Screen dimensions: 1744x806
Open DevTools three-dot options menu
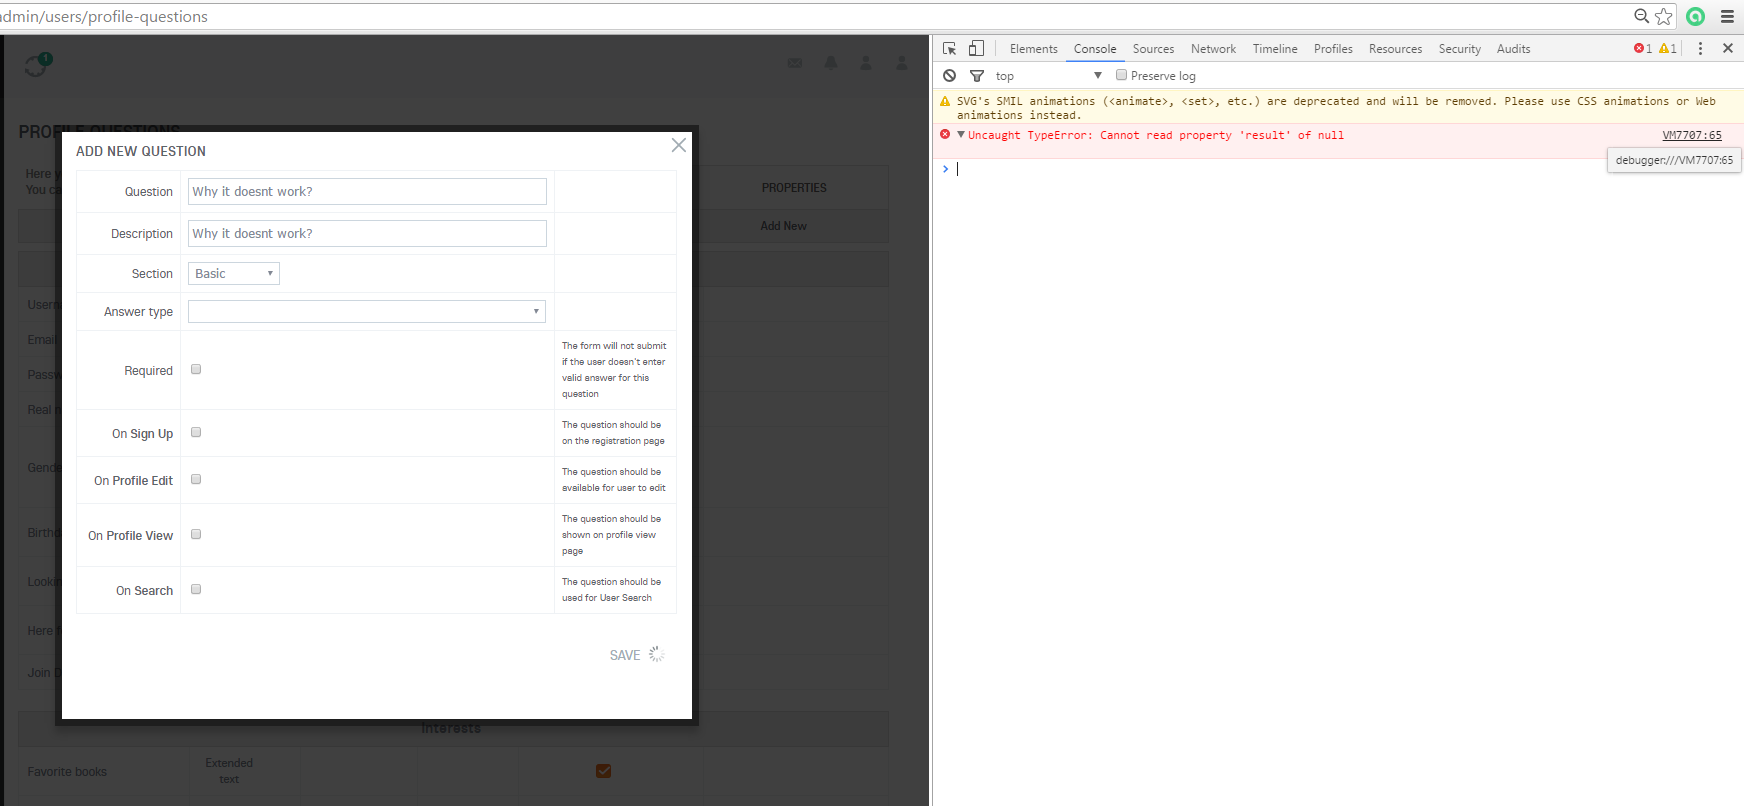(1700, 48)
